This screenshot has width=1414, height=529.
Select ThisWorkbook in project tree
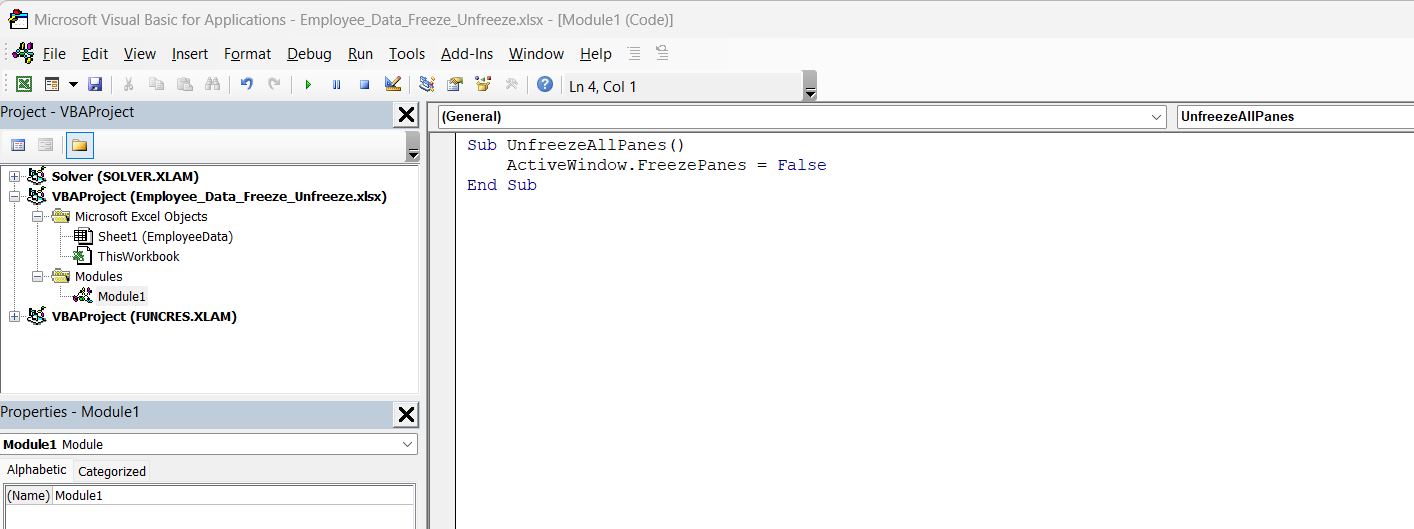[x=138, y=257]
